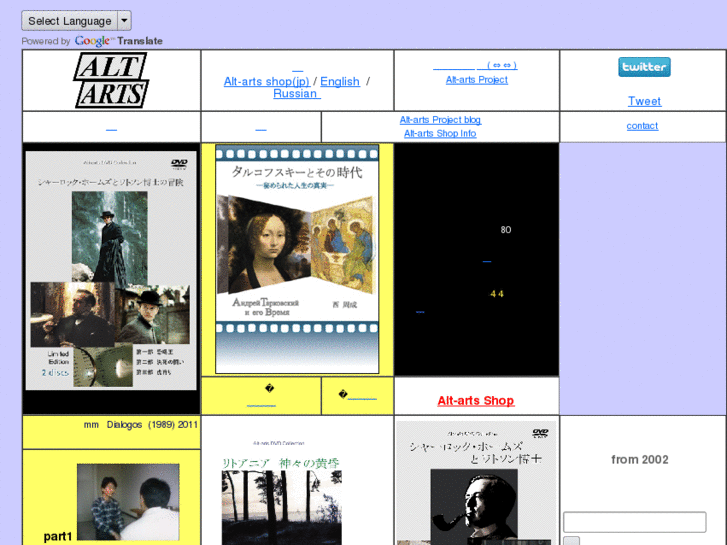This screenshot has height=545, width=727.
Task: Click the Tweet link
Action: coord(644,101)
